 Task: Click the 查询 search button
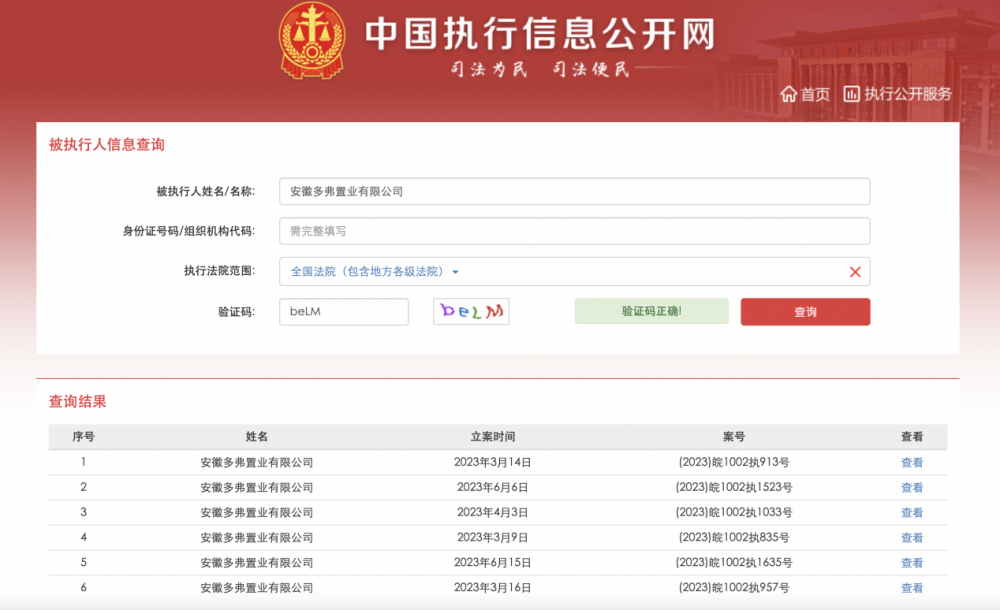pos(805,312)
